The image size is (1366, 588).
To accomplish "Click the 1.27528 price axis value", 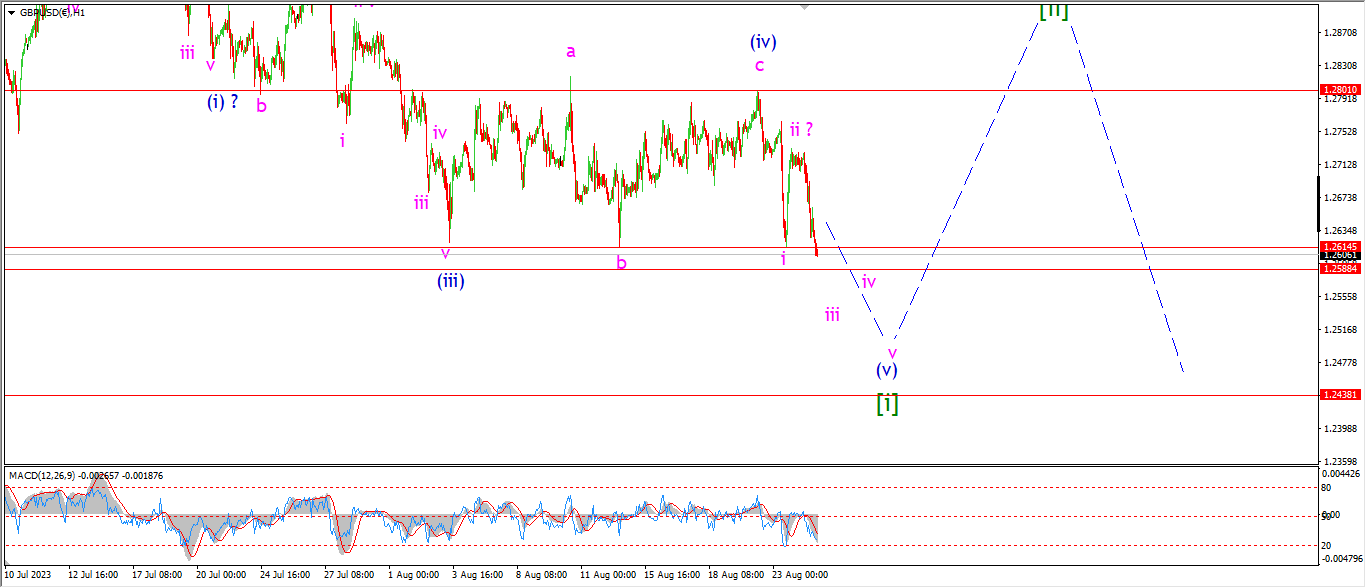I will point(1340,132).
